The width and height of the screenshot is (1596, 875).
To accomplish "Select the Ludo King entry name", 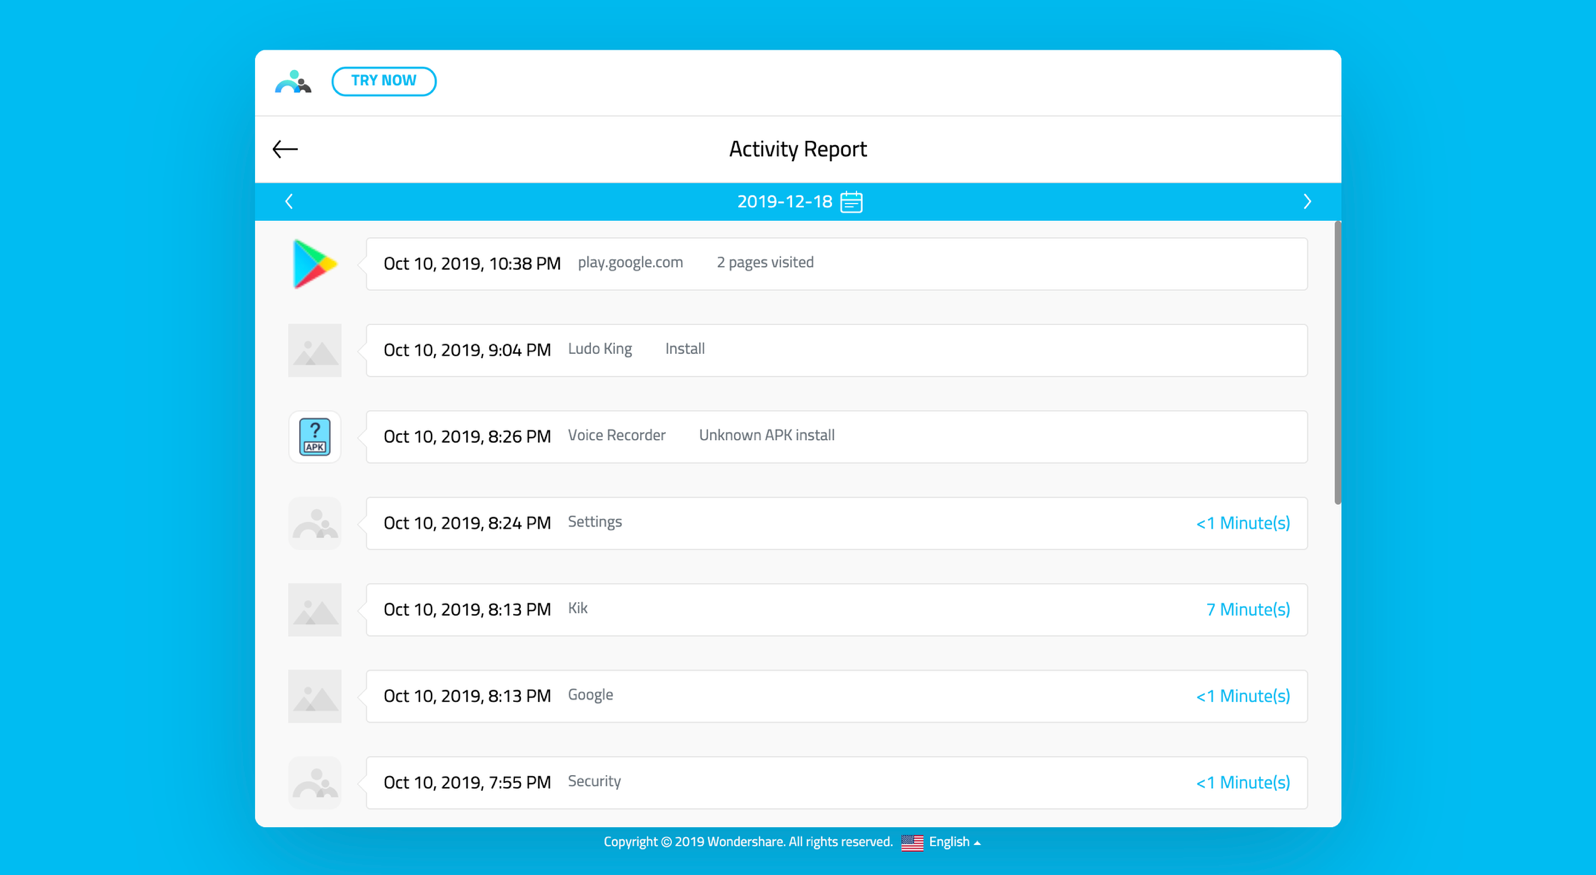I will (x=600, y=349).
